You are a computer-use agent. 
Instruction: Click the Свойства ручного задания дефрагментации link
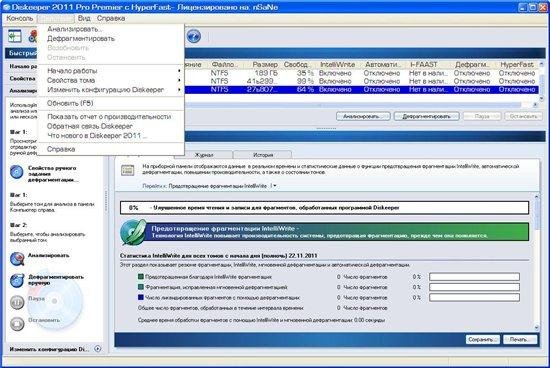click(x=53, y=174)
